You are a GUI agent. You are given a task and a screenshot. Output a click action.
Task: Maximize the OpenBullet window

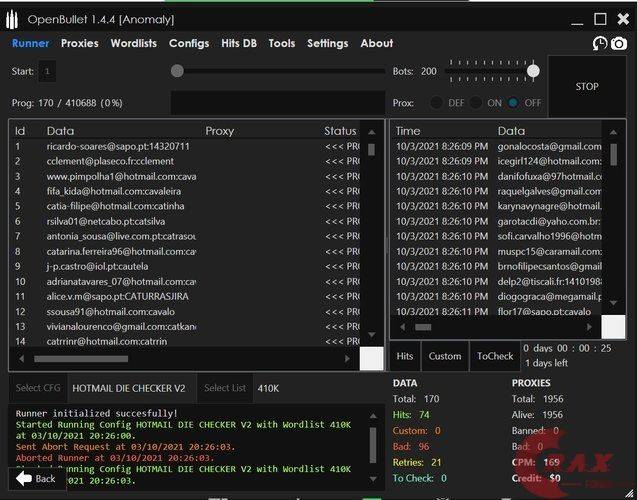coord(600,18)
